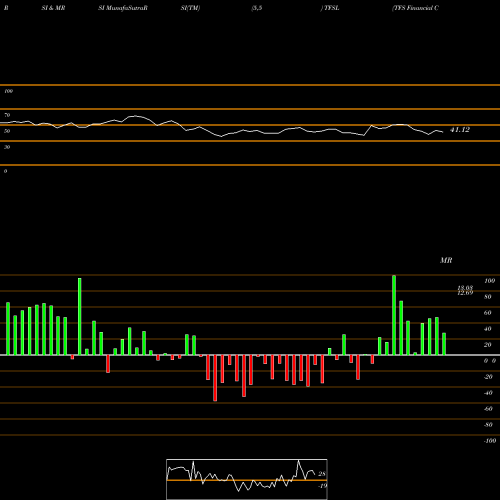Click the deepest red MR bar
The width and height of the screenshot is (500, 500).
pos(215,378)
